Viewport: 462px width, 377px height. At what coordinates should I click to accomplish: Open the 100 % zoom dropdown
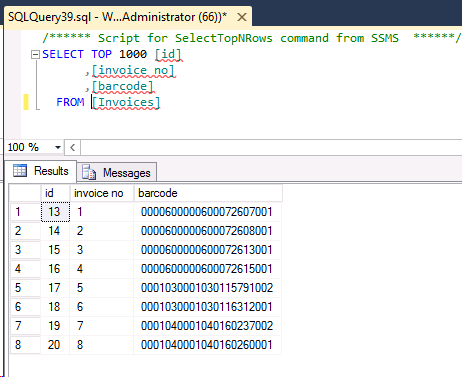click(x=58, y=147)
